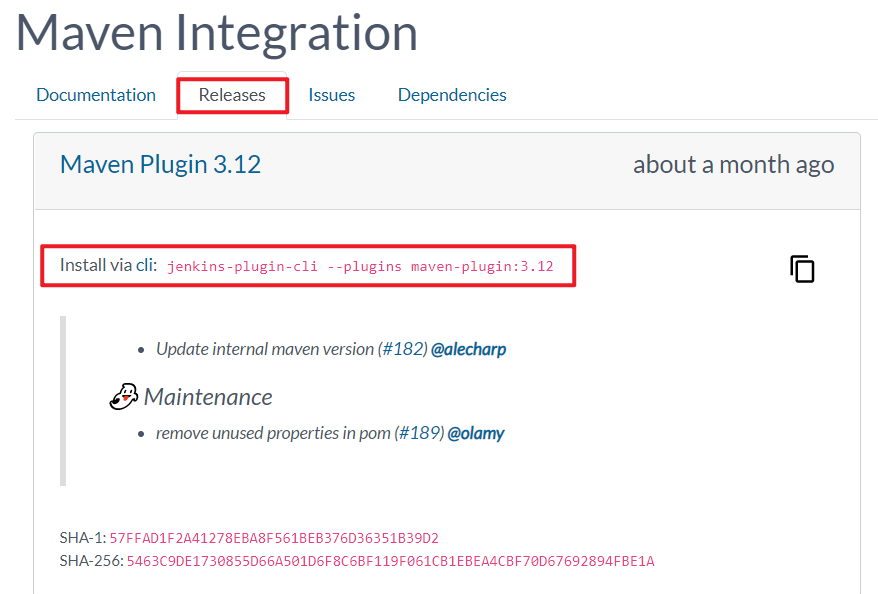Visit the @olamy profile link
This screenshot has width=878, height=594.
pos(476,433)
